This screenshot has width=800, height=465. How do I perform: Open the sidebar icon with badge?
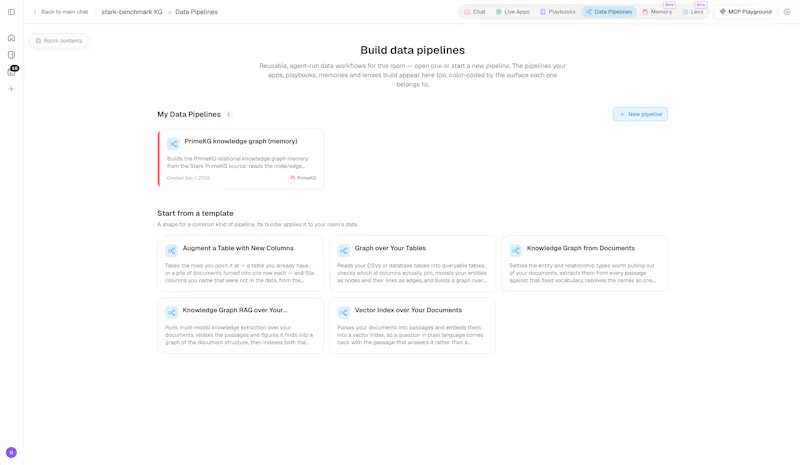point(12,71)
